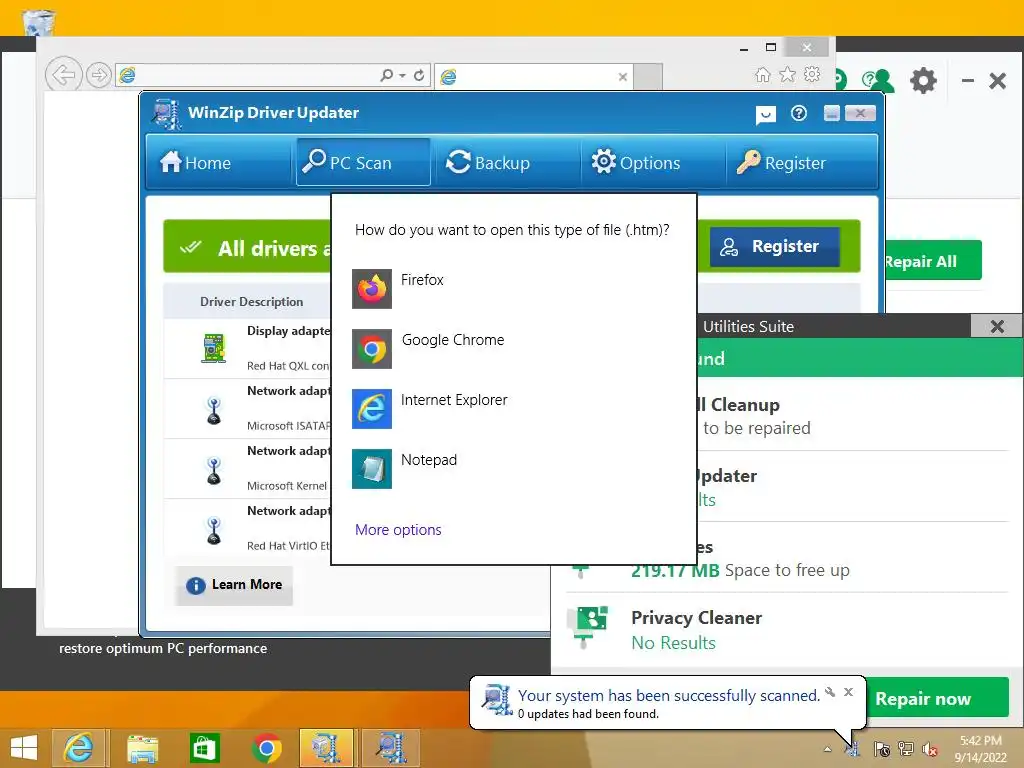Screen dimensions: 1024x768
Task: Select the Privacy Cleaner heading
Action: coord(696,618)
